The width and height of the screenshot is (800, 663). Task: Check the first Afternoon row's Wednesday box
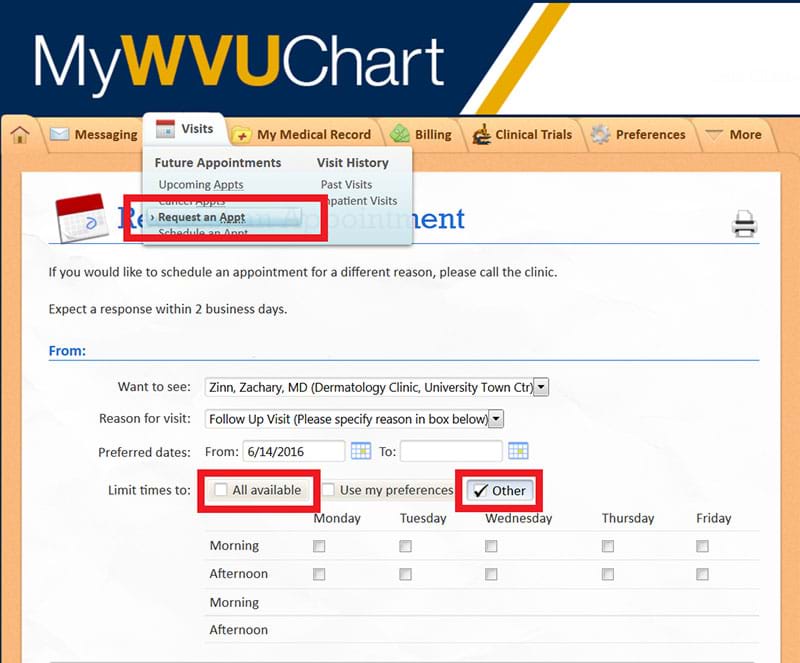pyautogui.click(x=491, y=574)
